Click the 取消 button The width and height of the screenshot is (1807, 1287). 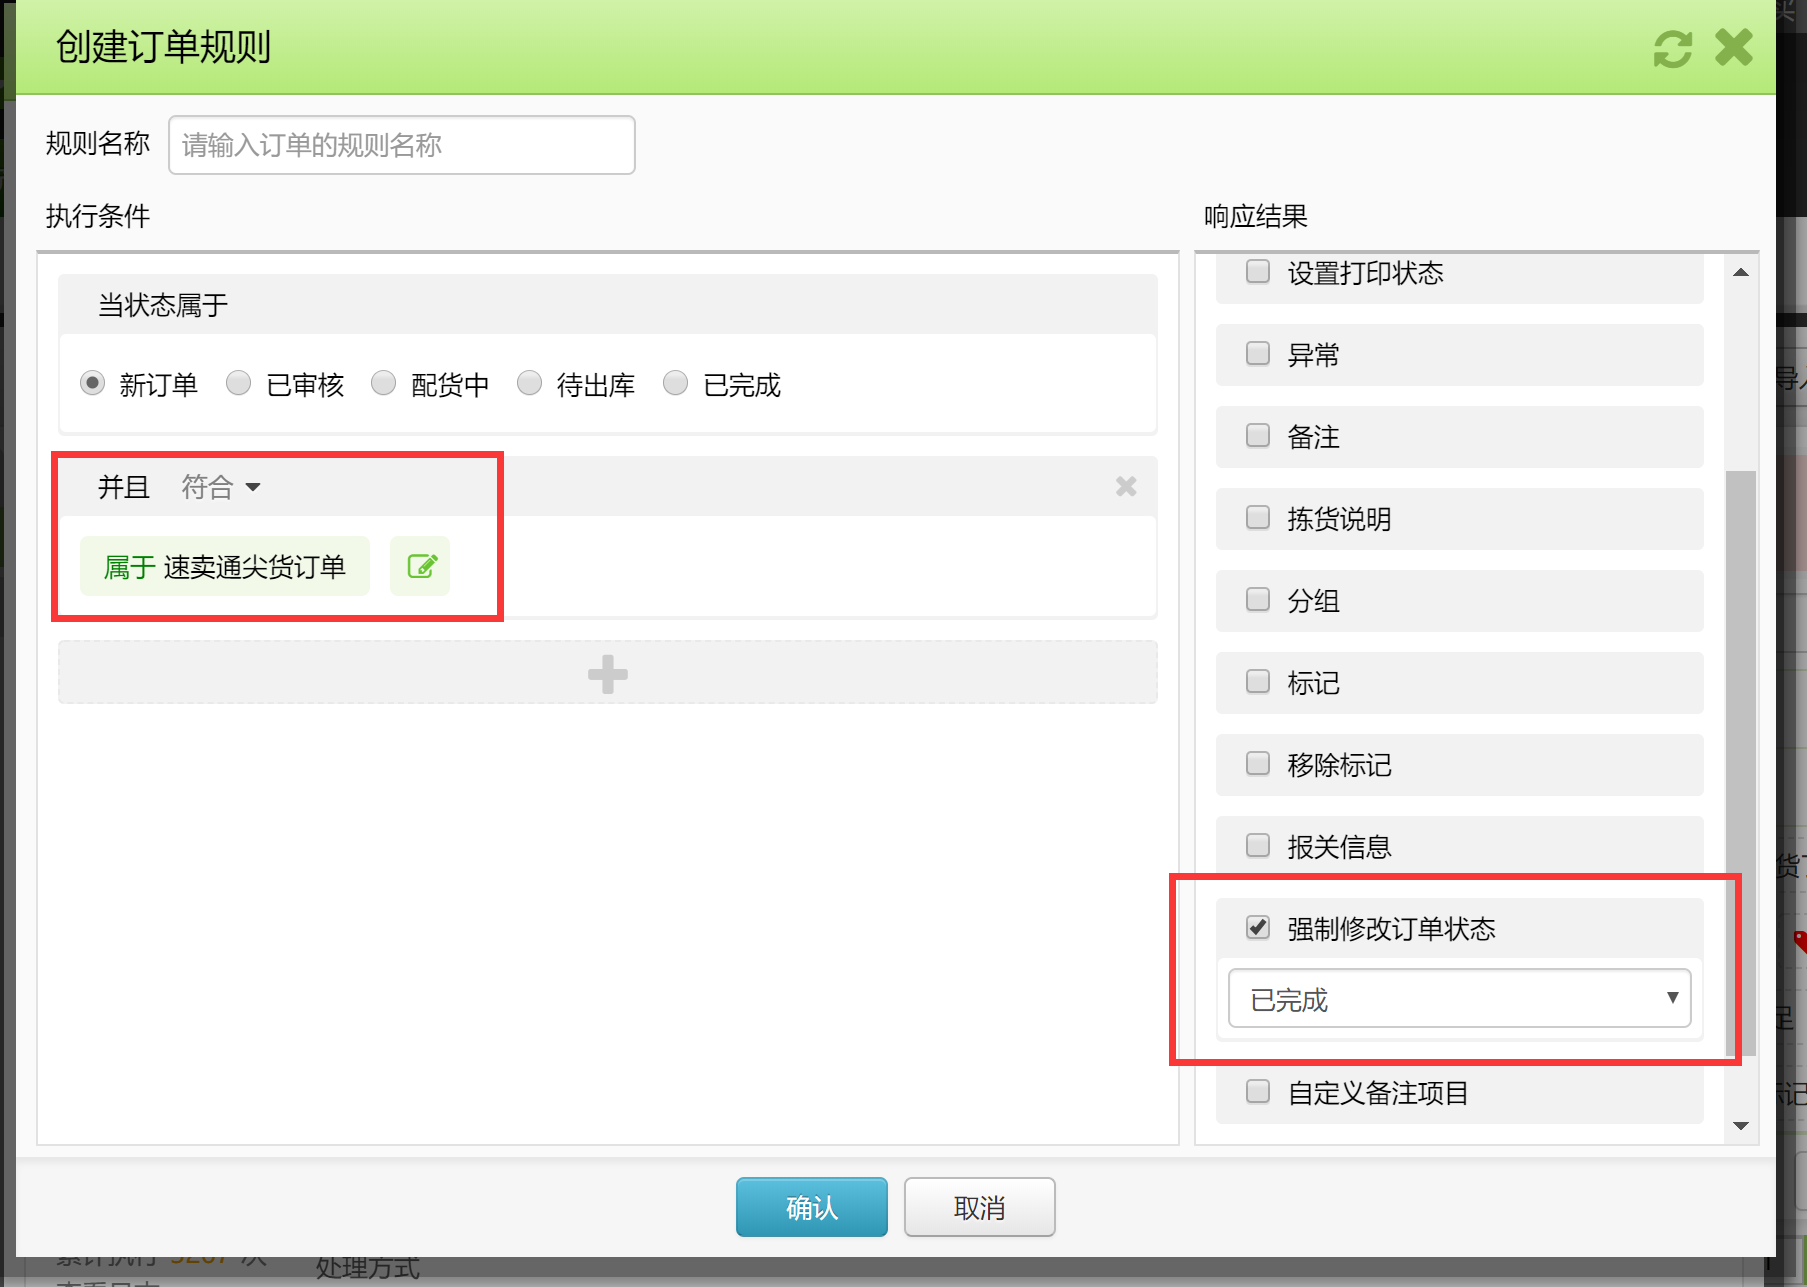[980, 1207]
